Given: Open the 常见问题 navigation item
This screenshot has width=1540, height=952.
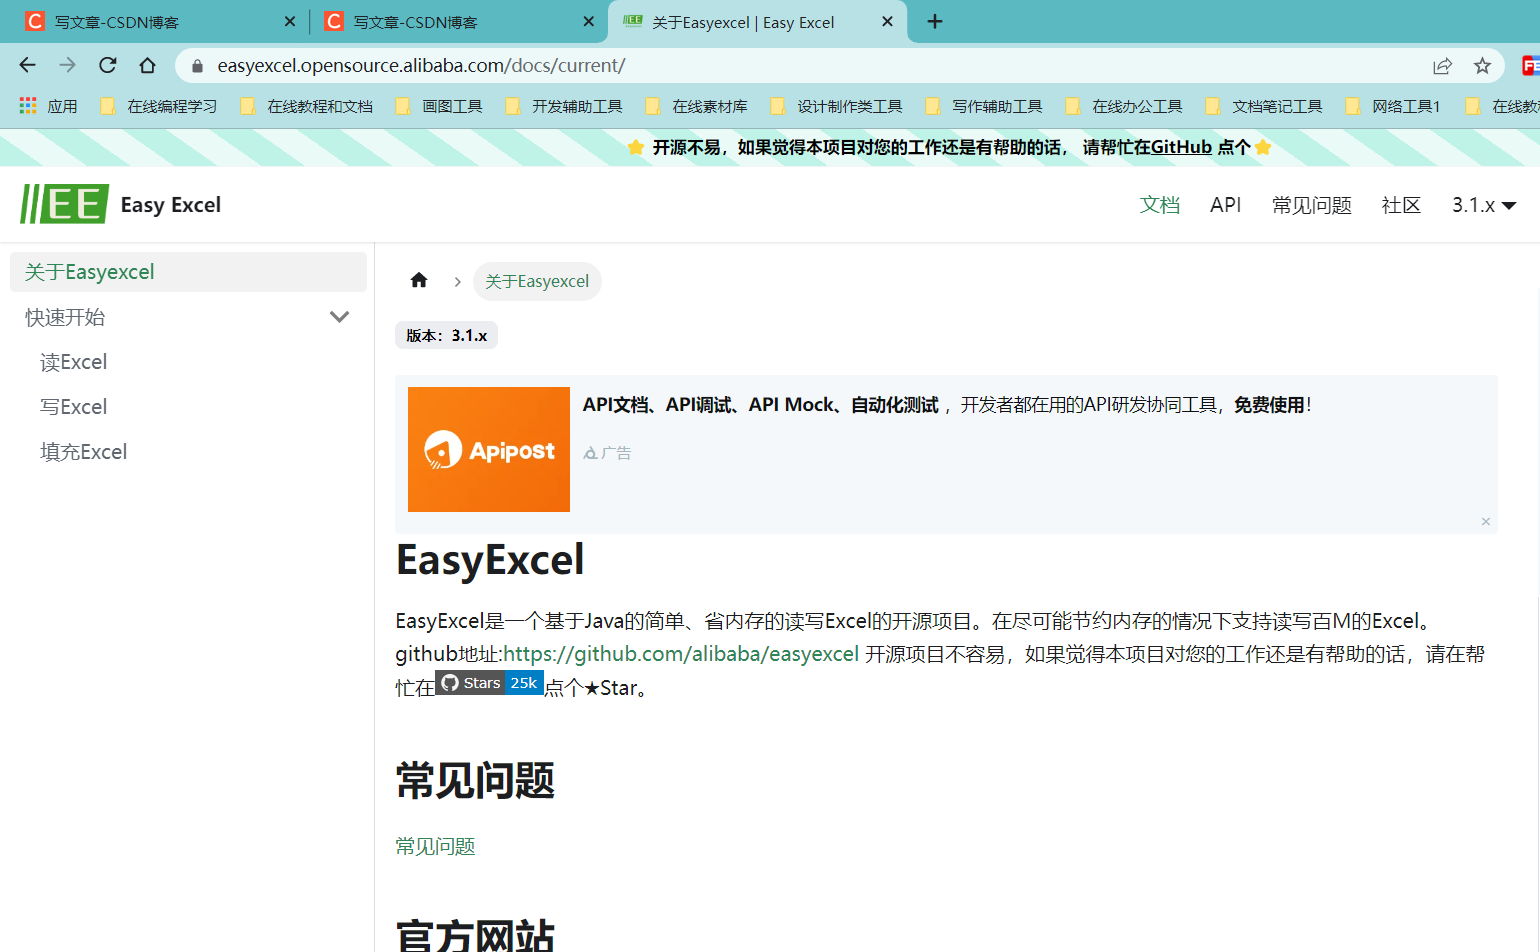Looking at the screenshot, I should [x=1311, y=205].
